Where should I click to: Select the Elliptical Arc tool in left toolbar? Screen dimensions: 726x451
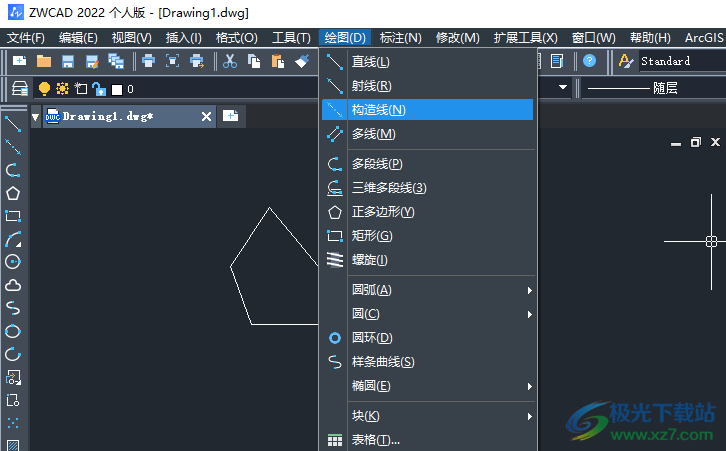(13, 354)
